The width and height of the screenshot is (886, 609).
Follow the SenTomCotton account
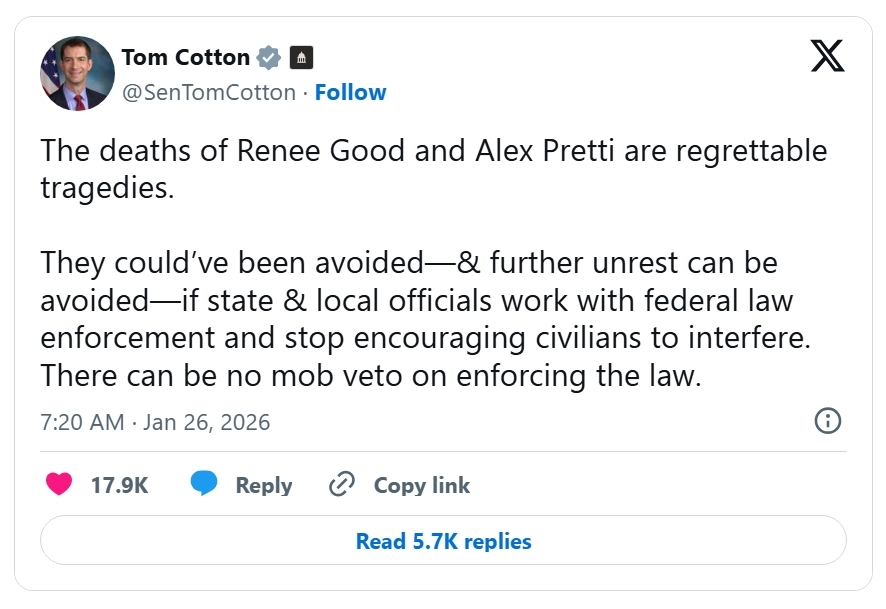(350, 93)
